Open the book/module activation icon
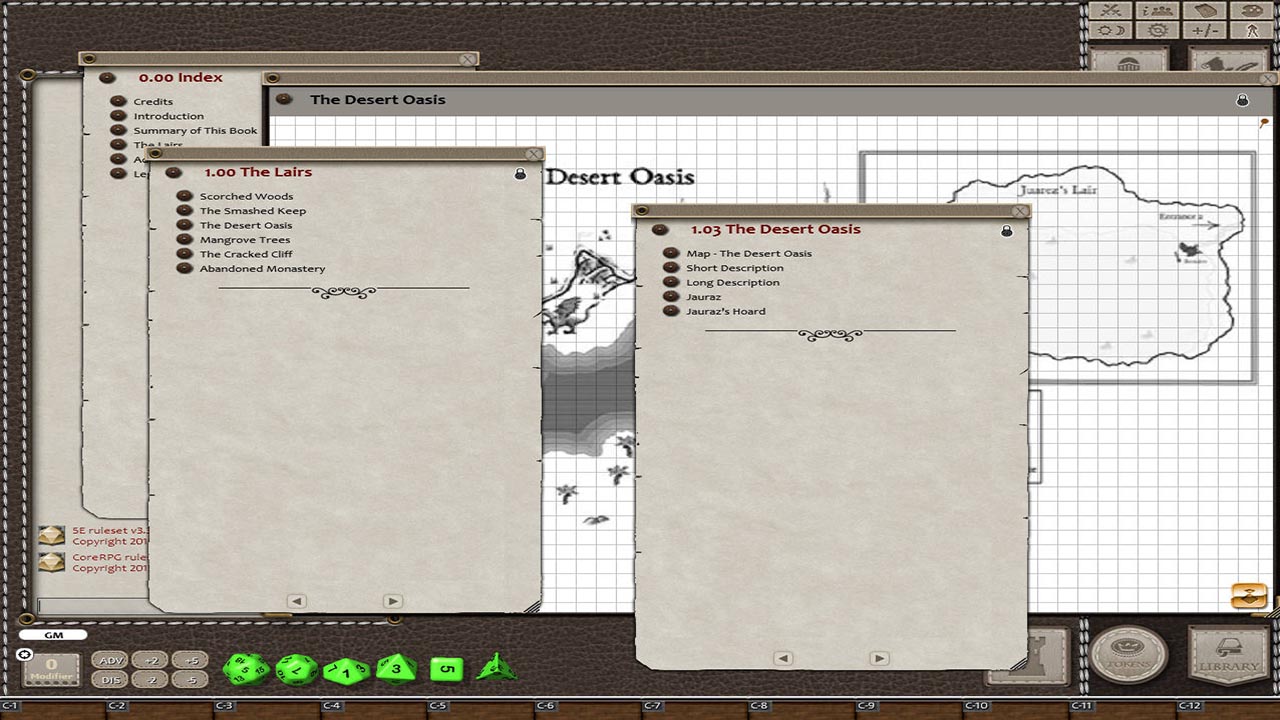Viewport: 1280px width, 720px height. [x=1203, y=12]
